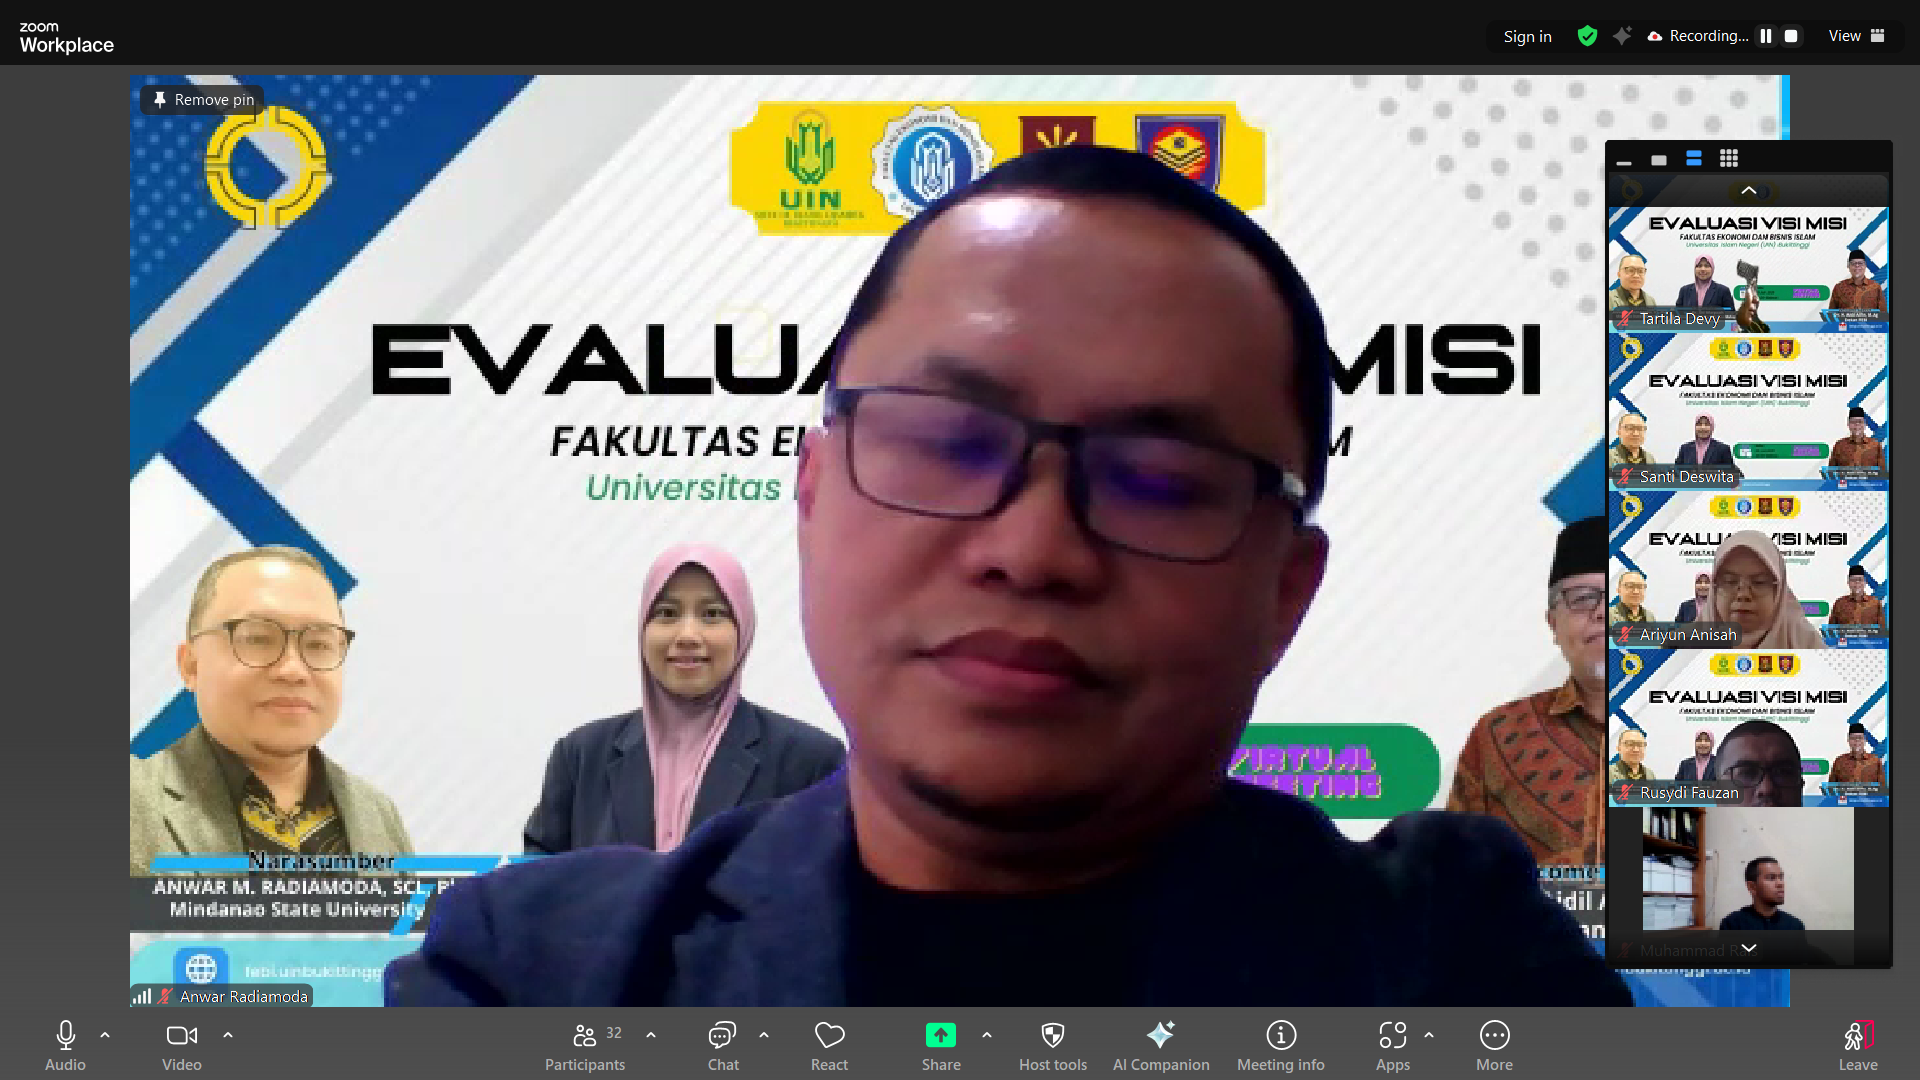Launch the AI Companion
The image size is (1920, 1080).
[1160, 1045]
